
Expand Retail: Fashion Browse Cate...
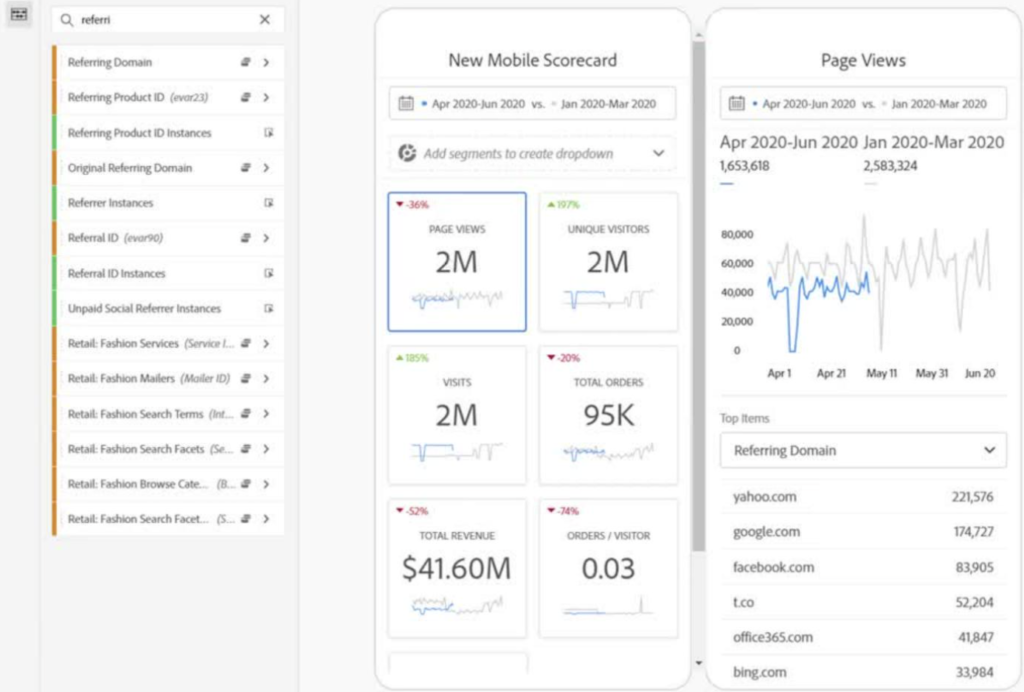coord(266,484)
